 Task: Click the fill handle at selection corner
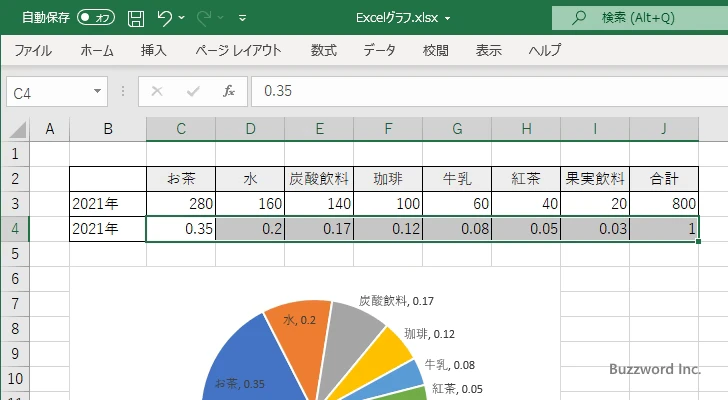click(x=698, y=241)
